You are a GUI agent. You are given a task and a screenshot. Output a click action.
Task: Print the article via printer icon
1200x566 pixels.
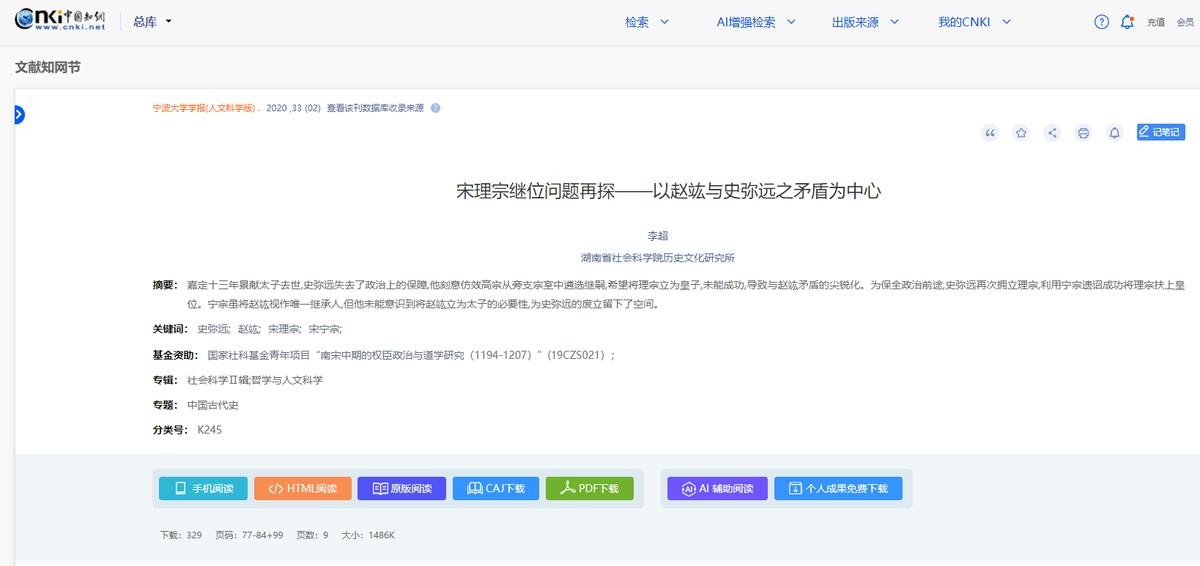tap(1083, 133)
